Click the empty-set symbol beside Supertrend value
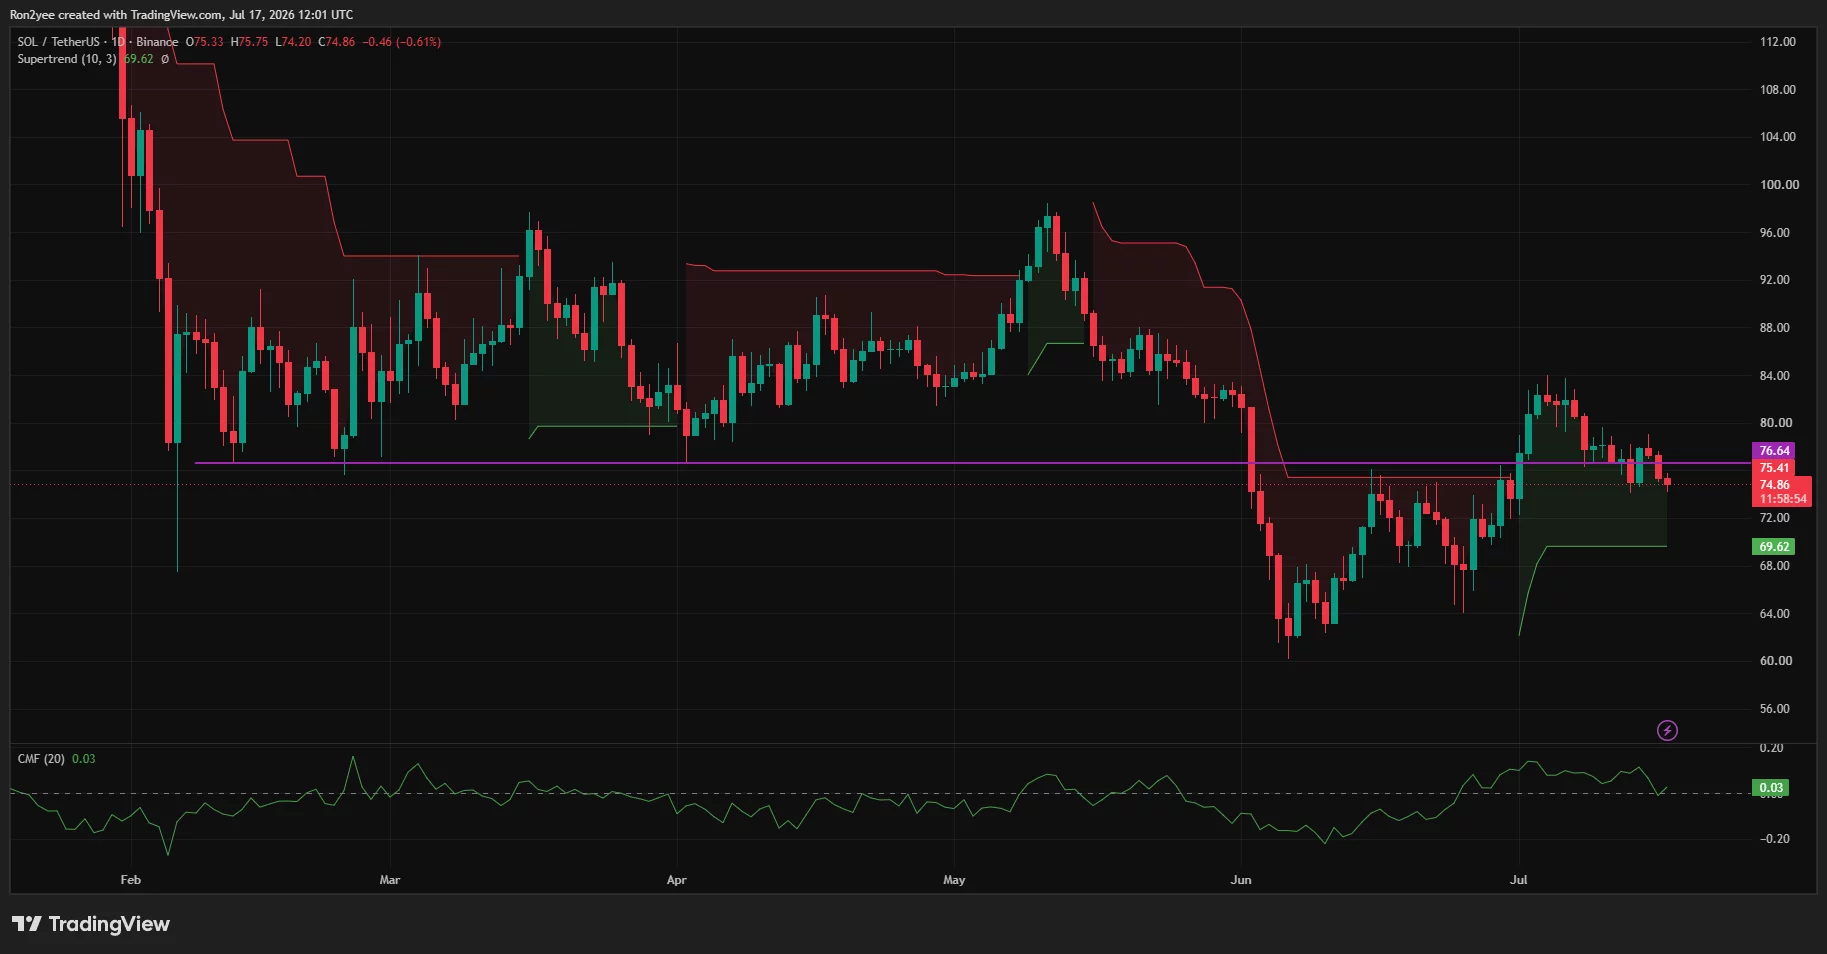The image size is (1827, 954). pyautogui.click(x=165, y=59)
